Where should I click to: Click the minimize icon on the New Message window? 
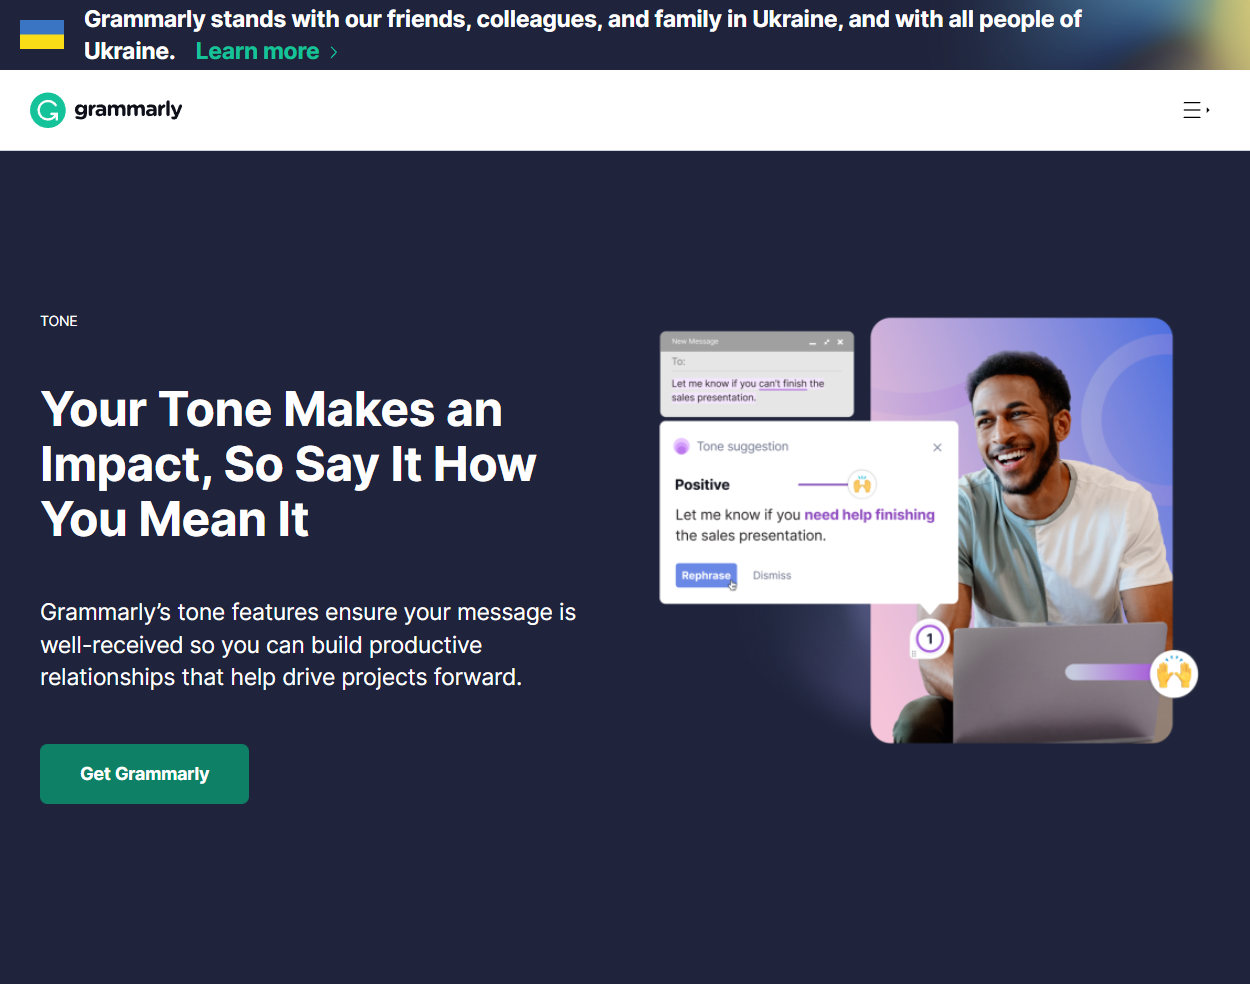tap(813, 342)
